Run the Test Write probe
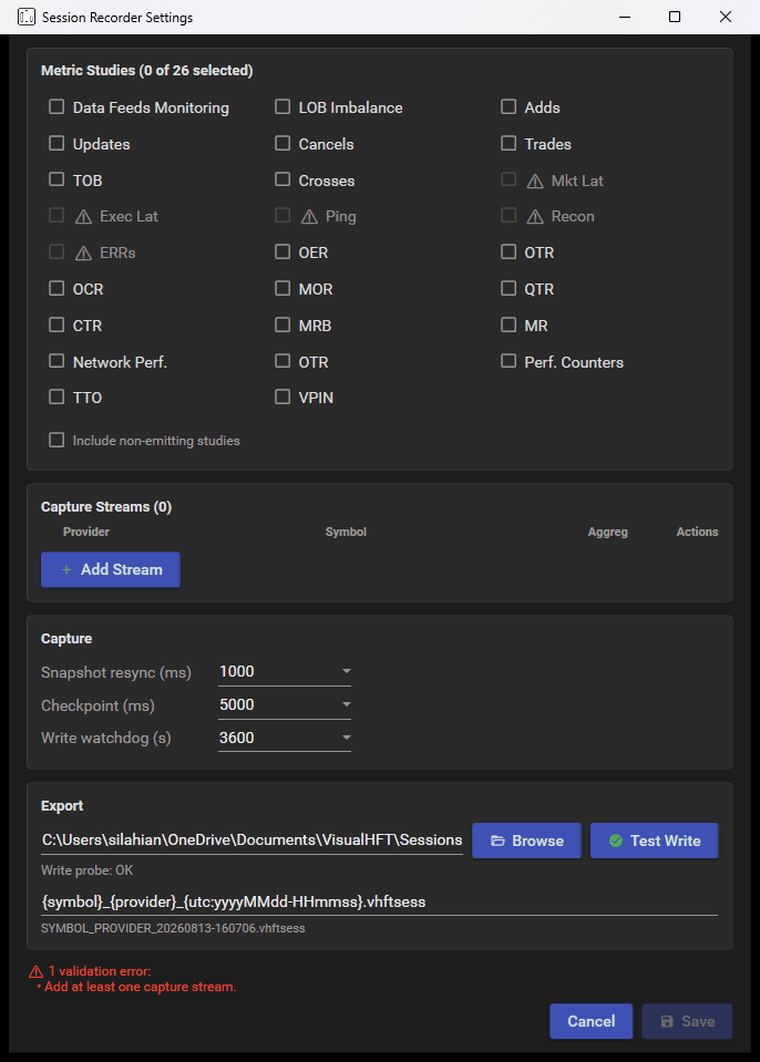This screenshot has height=1062, width=760. pos(654,841)
